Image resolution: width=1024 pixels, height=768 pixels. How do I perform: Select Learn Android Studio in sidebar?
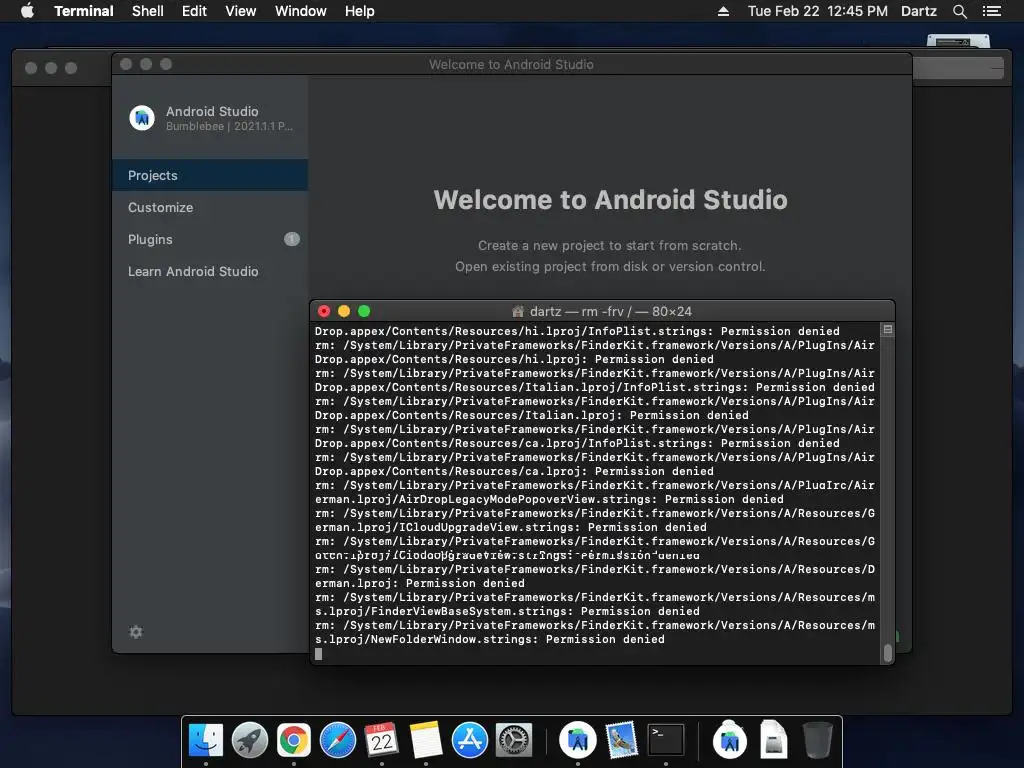click(210, 271)
